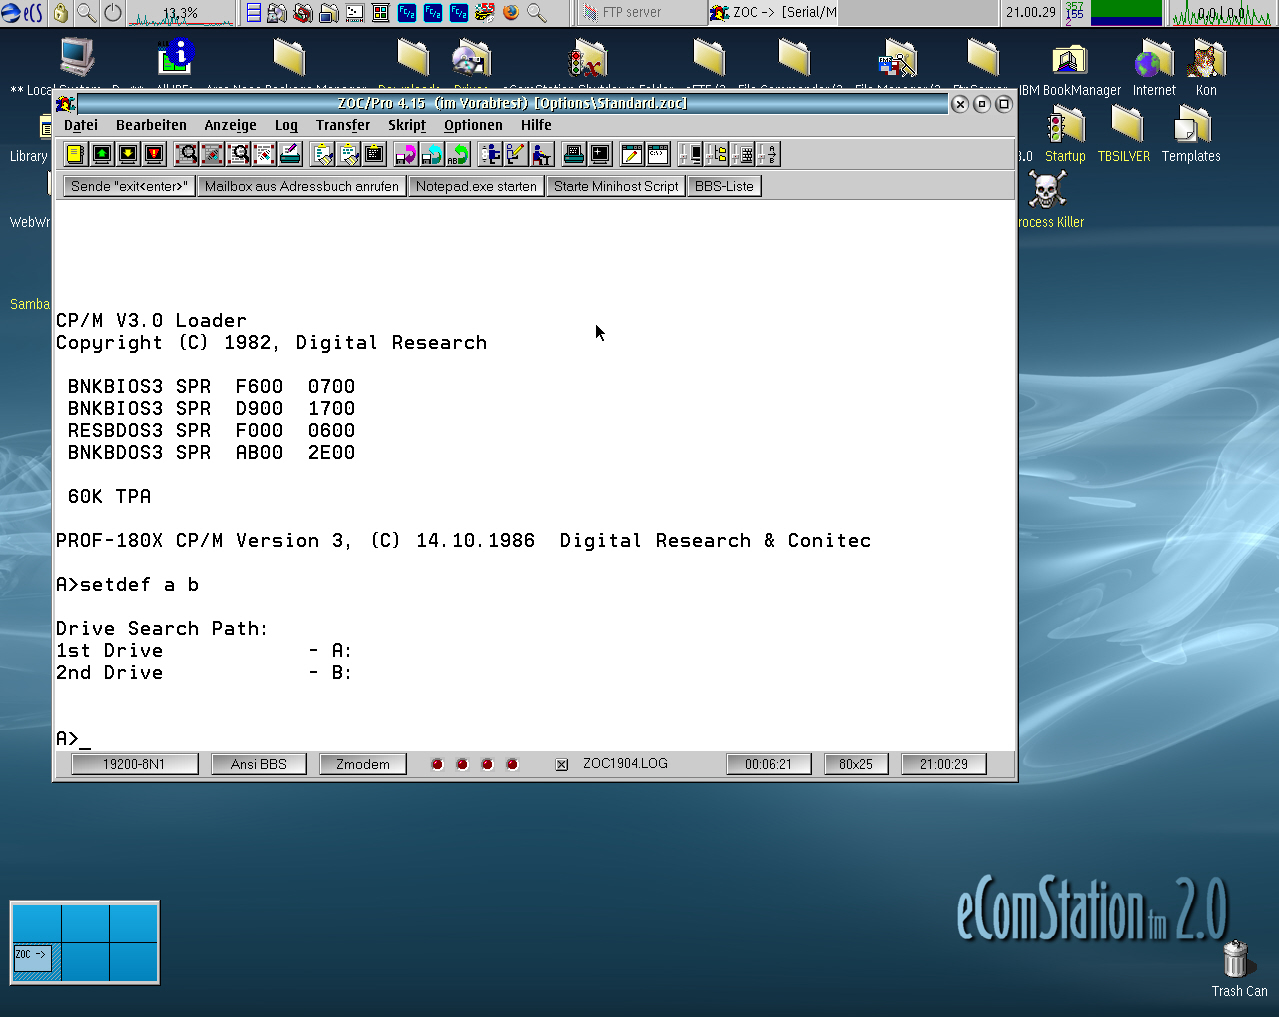Click the first clipboard paste toolbar icon
Screen dimensions: 1279x1017
(x=322, y=154)
